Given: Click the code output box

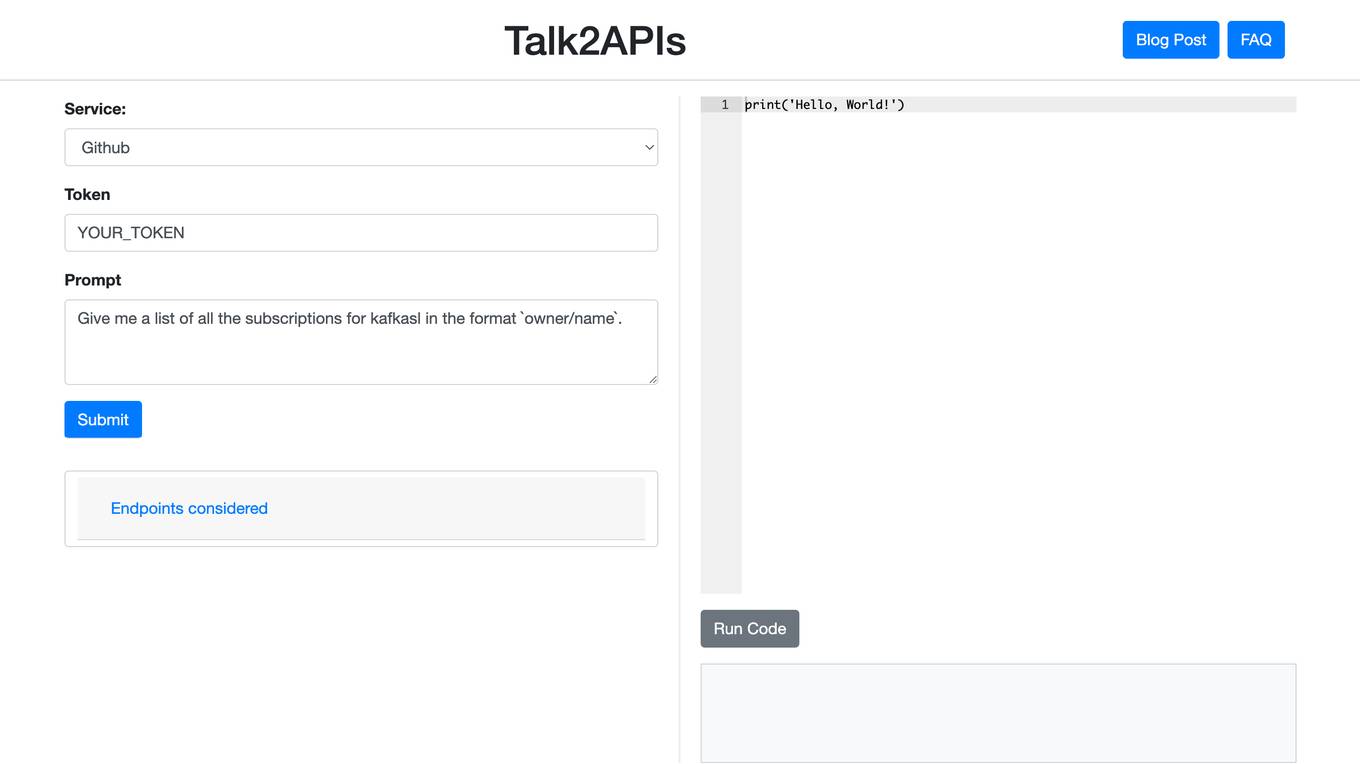Looking at the screenshot, I should [x=998, y=713].
